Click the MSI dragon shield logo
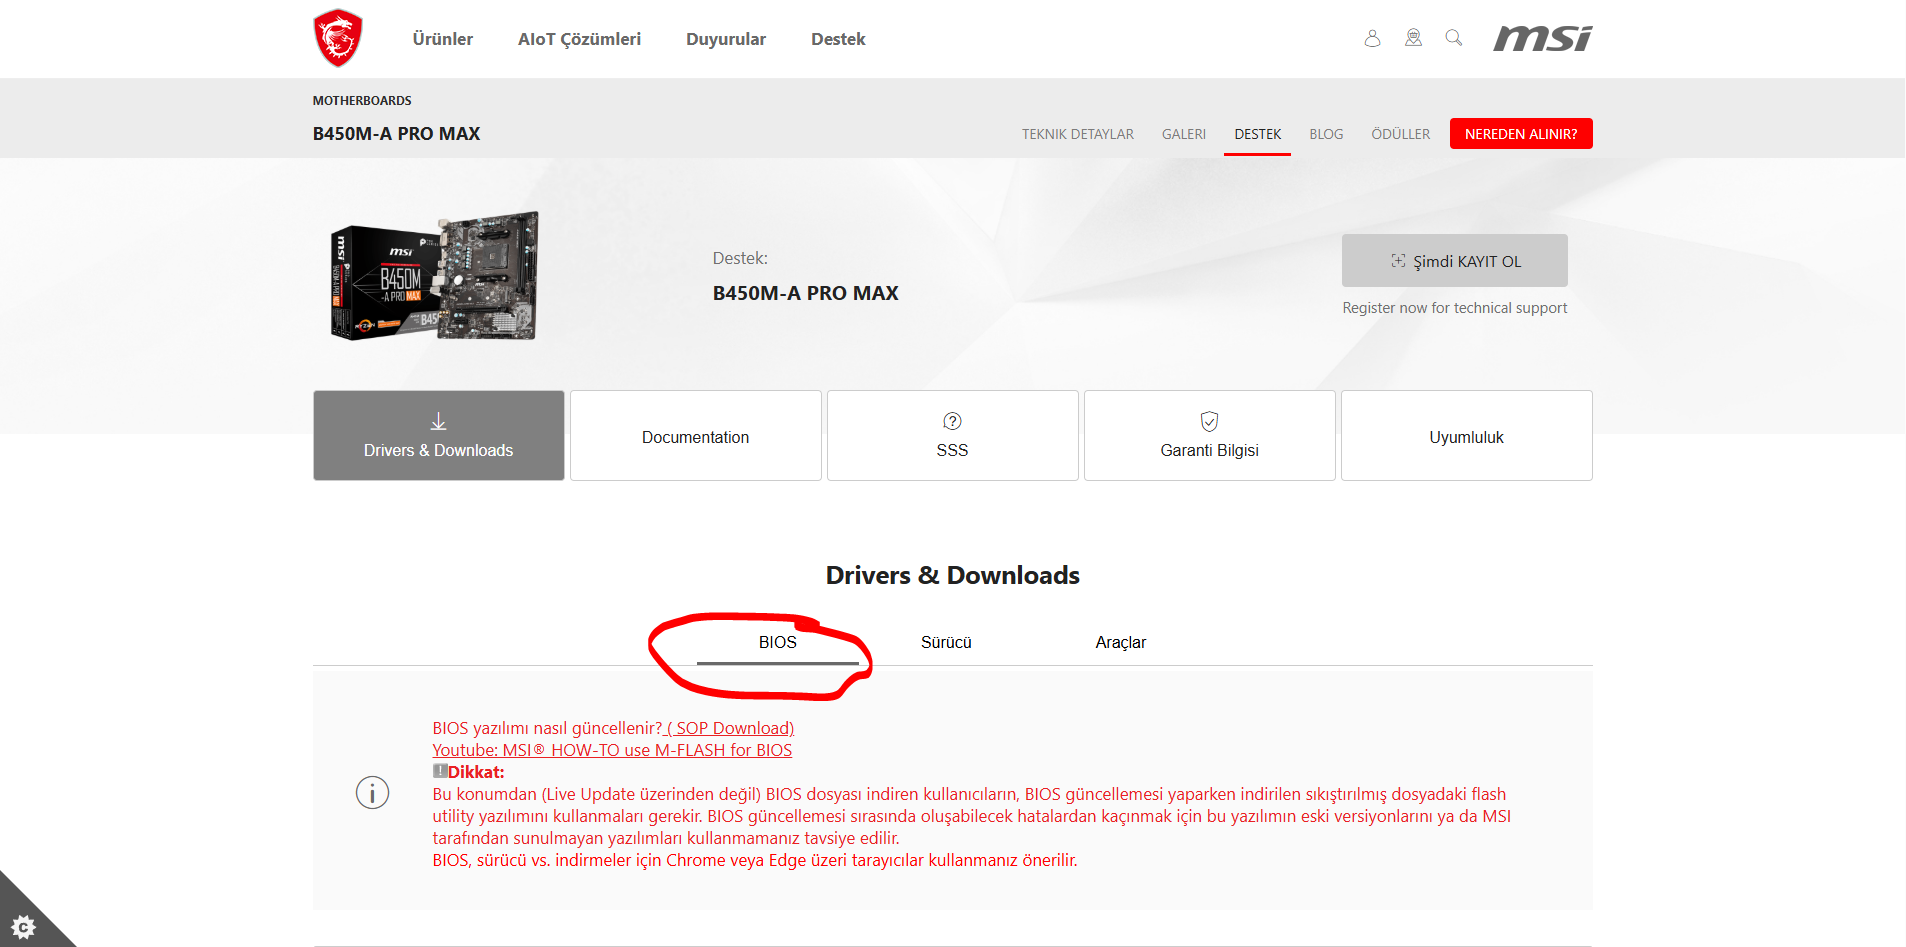 338,38
